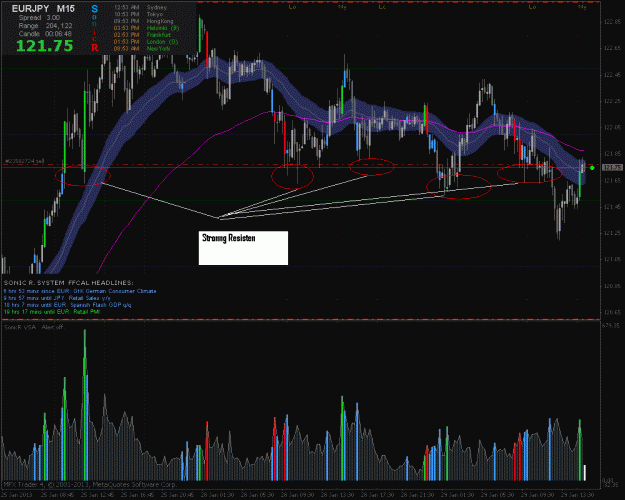The image size is (625, 500).
Task: Open the Spanish Flash GDP q/q headline
Action: pyautogui.click(x=67, y=305)
